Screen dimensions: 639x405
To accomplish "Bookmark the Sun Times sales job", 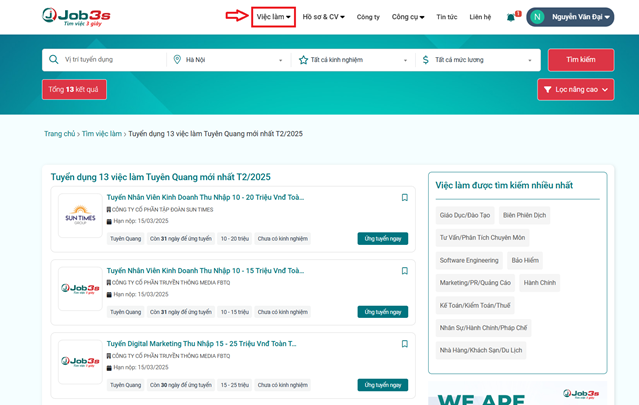I will point(405,198).
